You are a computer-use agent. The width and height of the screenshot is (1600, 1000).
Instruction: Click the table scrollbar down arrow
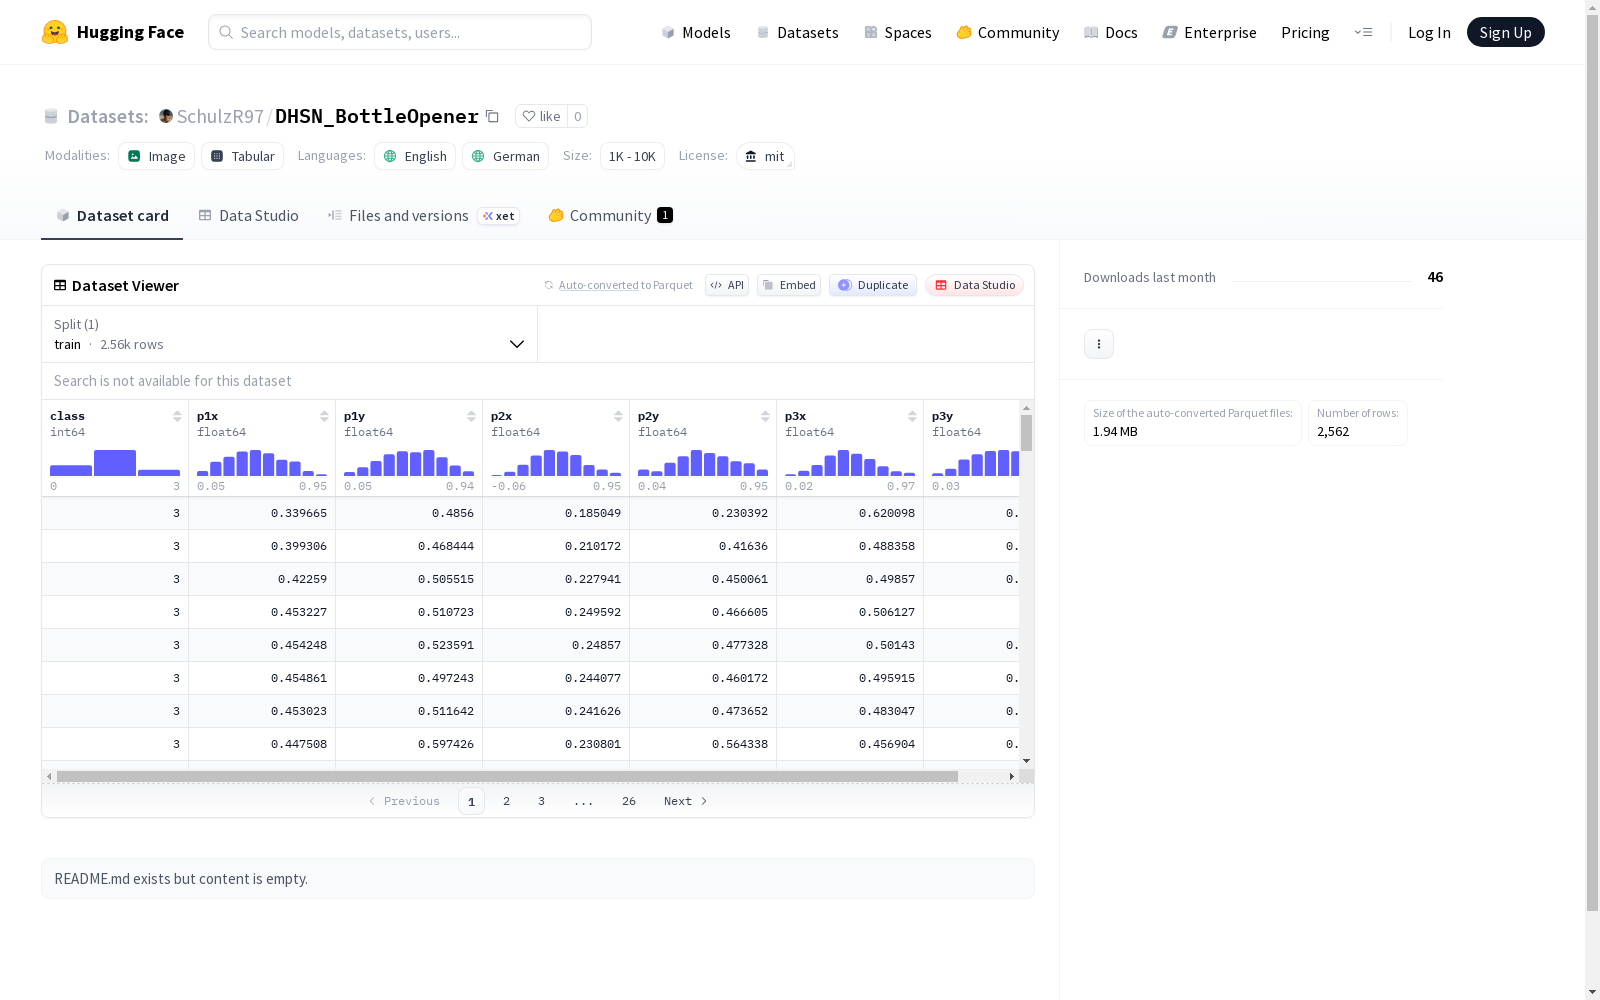point(1026,761)
